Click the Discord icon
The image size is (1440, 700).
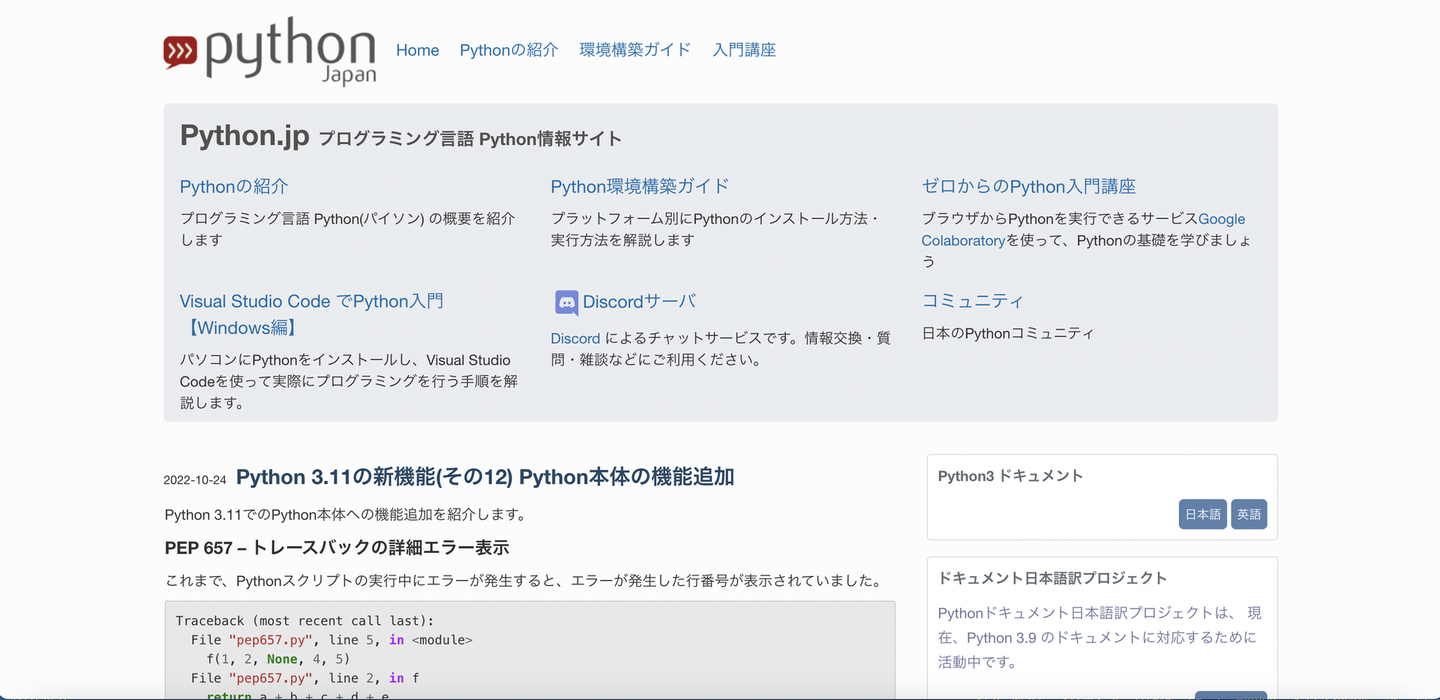tap(566, 302)
